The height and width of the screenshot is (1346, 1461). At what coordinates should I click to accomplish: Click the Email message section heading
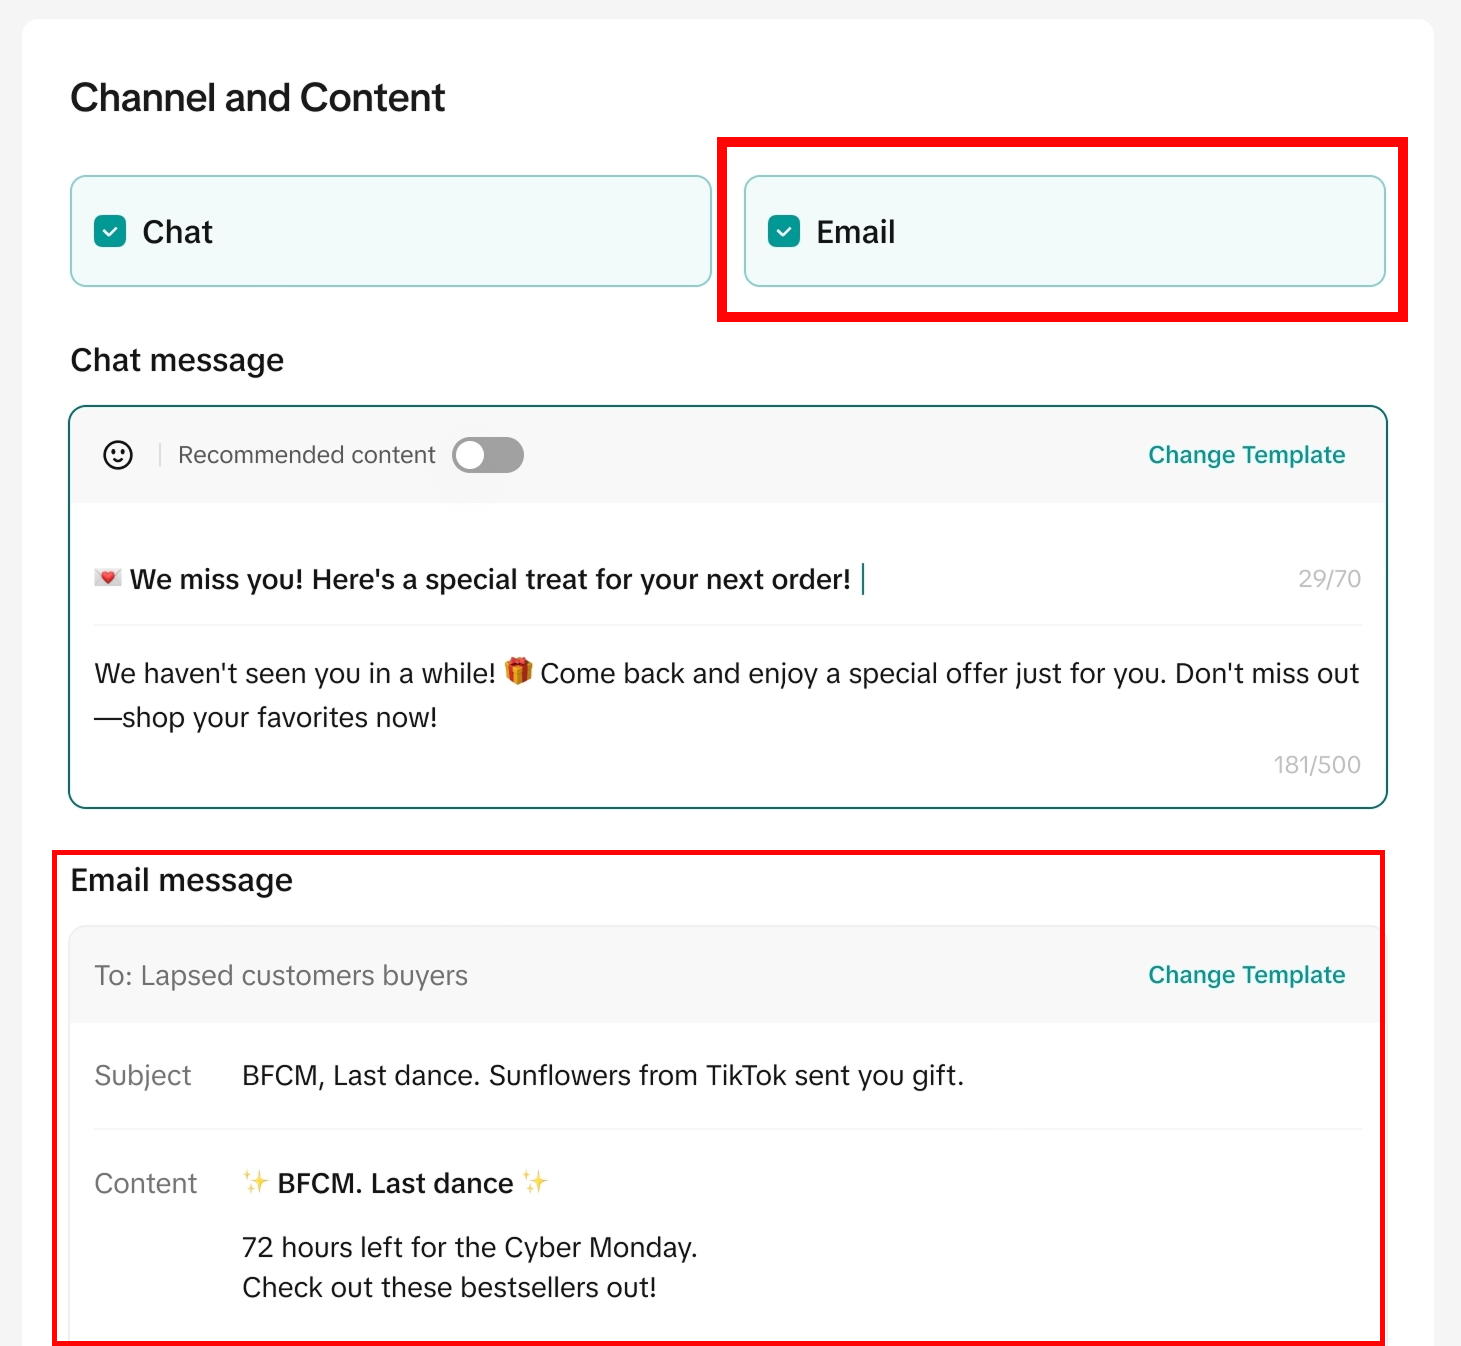coord(181,879)
